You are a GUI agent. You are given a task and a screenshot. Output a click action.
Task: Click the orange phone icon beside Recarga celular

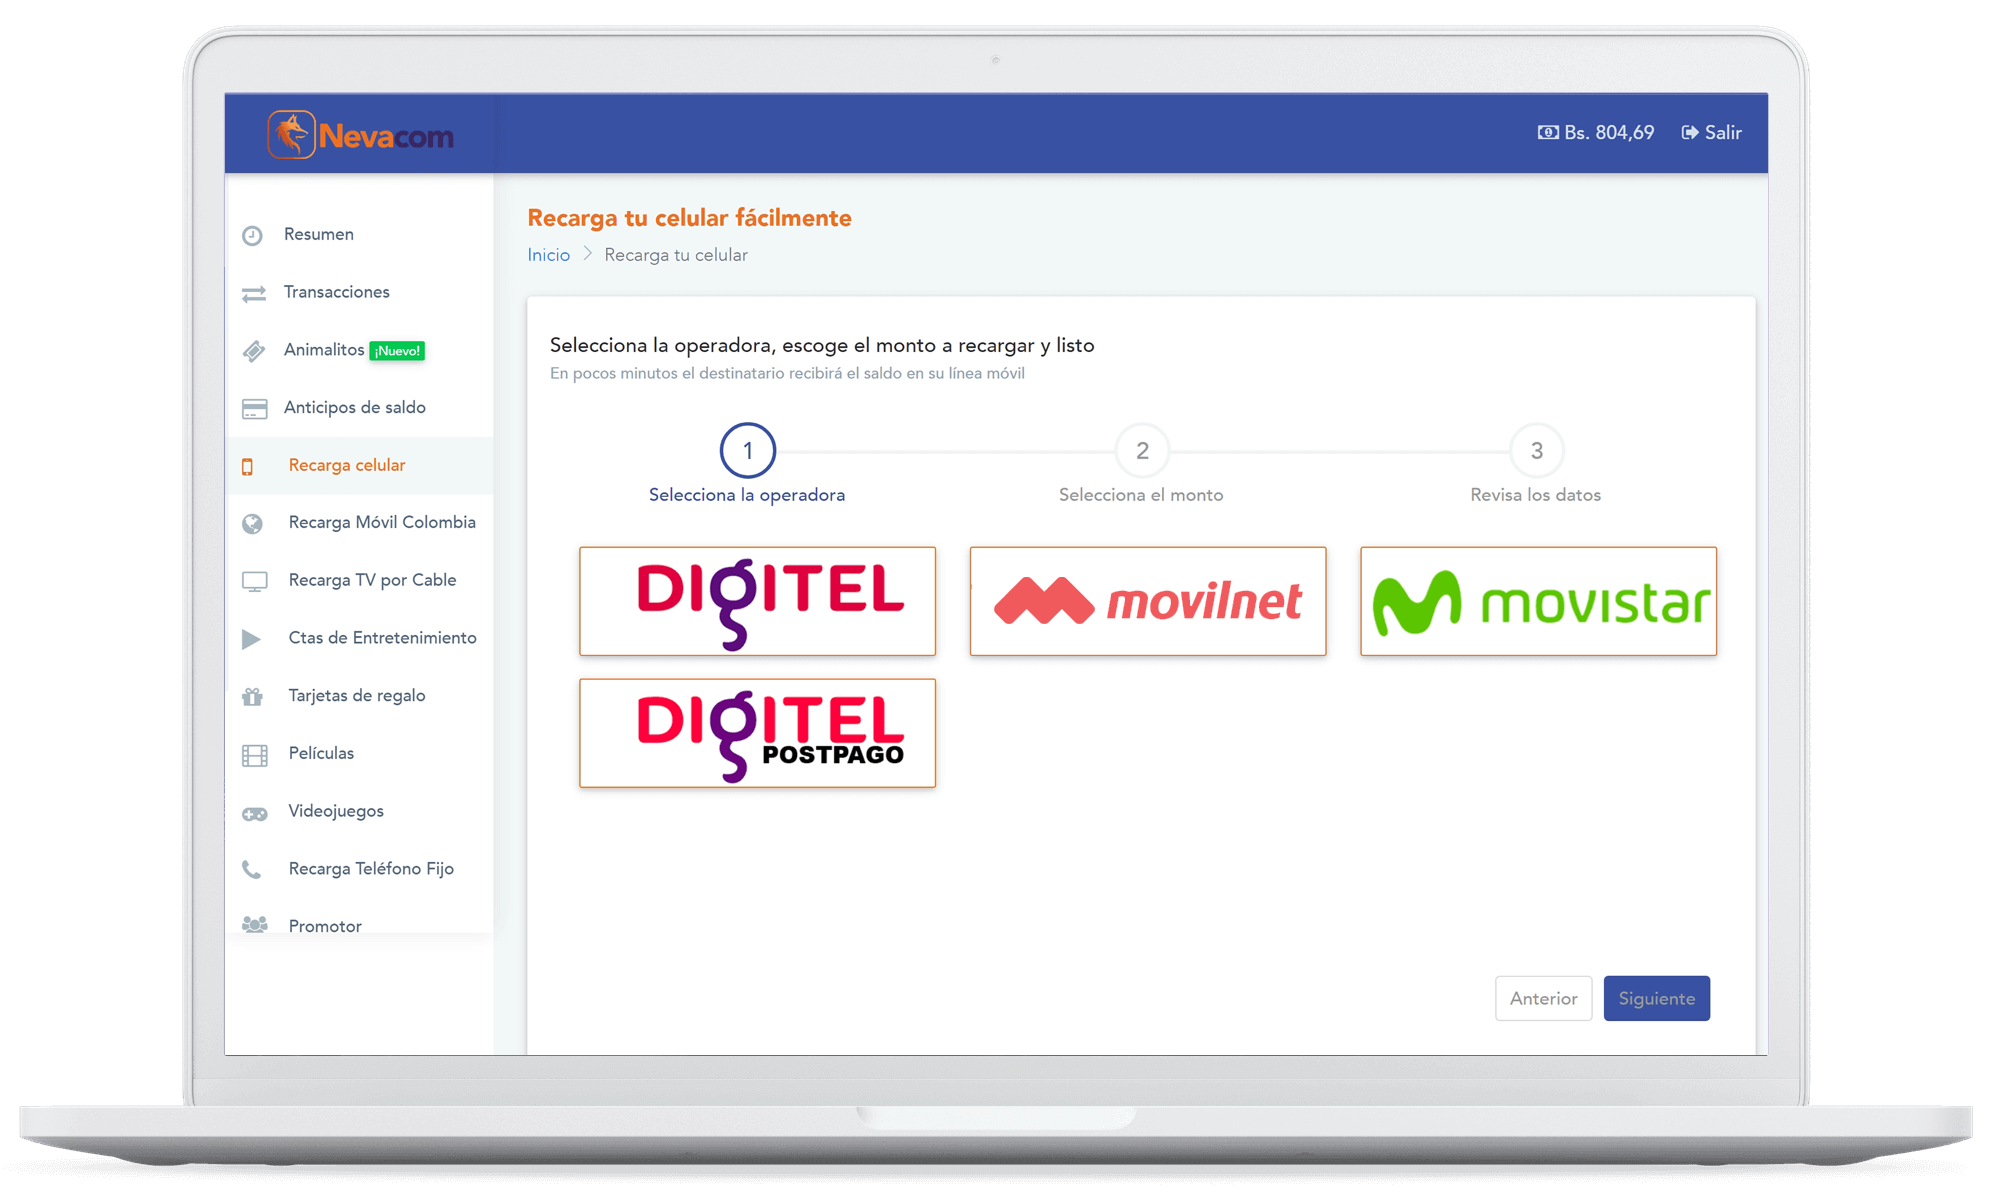point(248,466)
